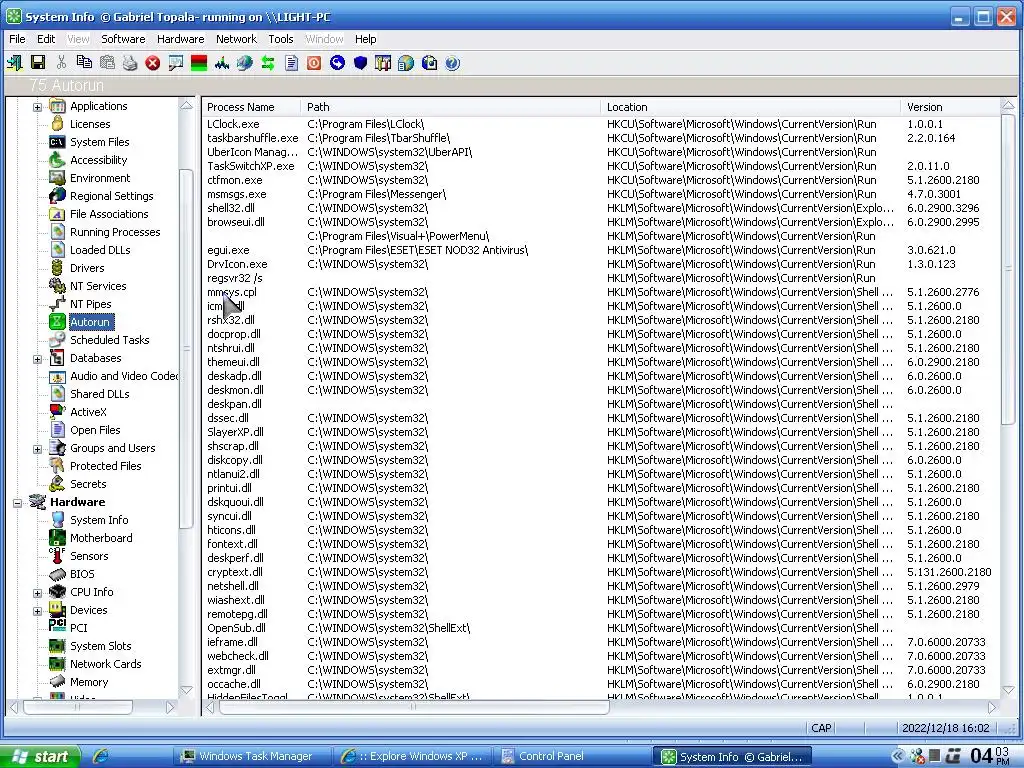Viewport: 1024px width, 768px height.
Task: Open the Help menu
Action: point(366,39)
